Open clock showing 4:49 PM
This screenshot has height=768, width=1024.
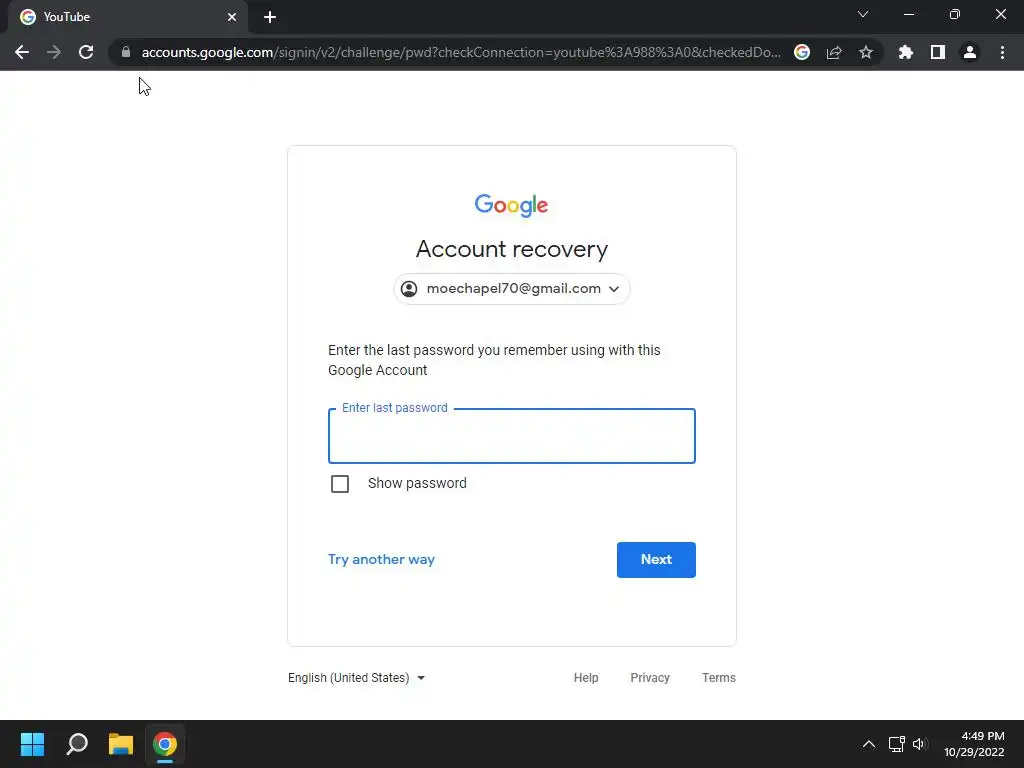[974, 744]
